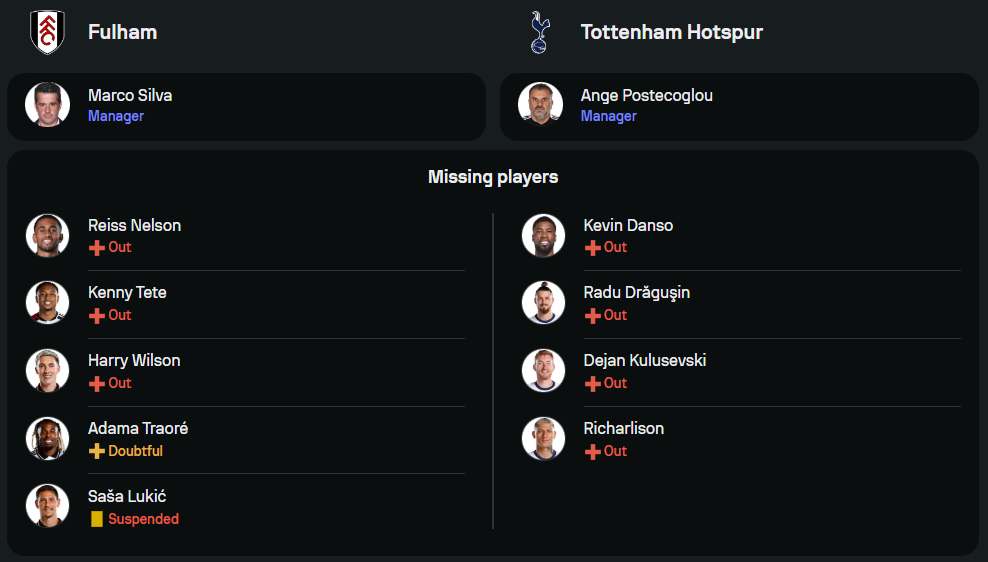The image size is (988, 562).
Task: Select Radu Drăgușin's player name
Action: click(636, 293)
